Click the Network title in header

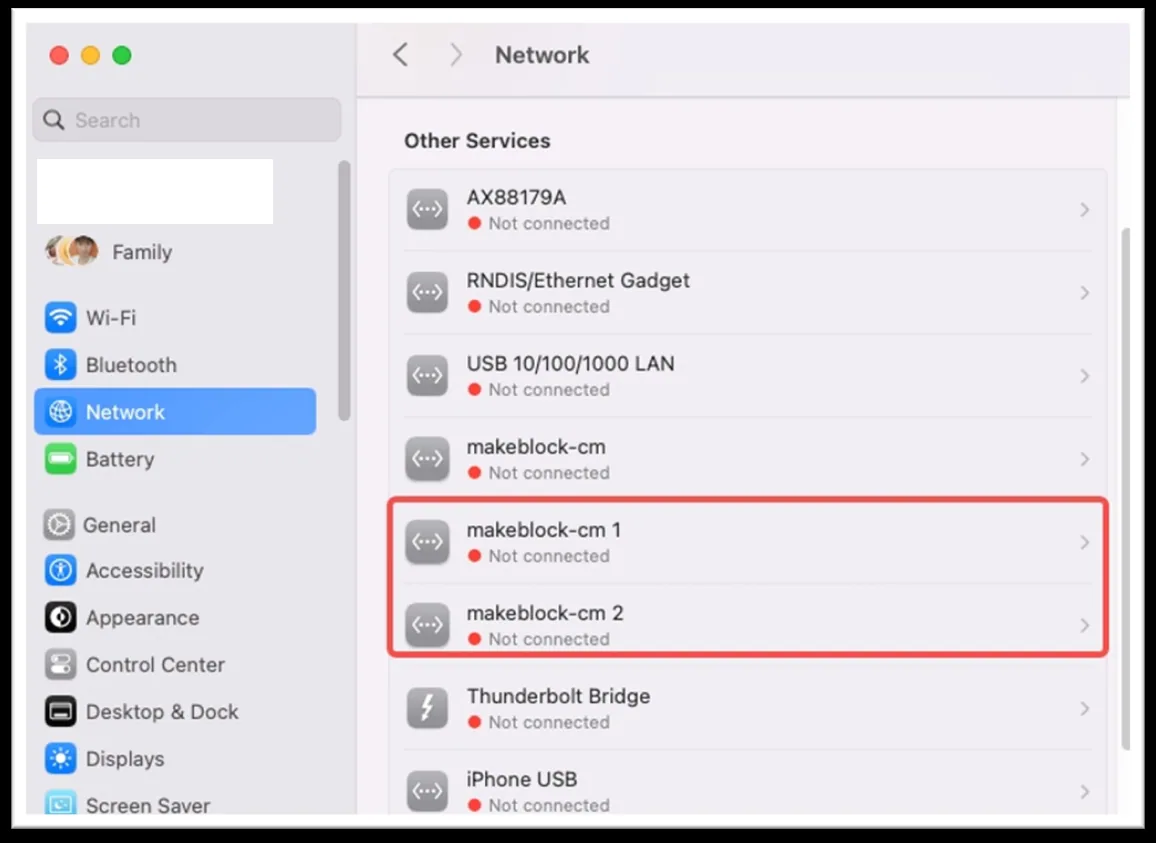(542, 55)
